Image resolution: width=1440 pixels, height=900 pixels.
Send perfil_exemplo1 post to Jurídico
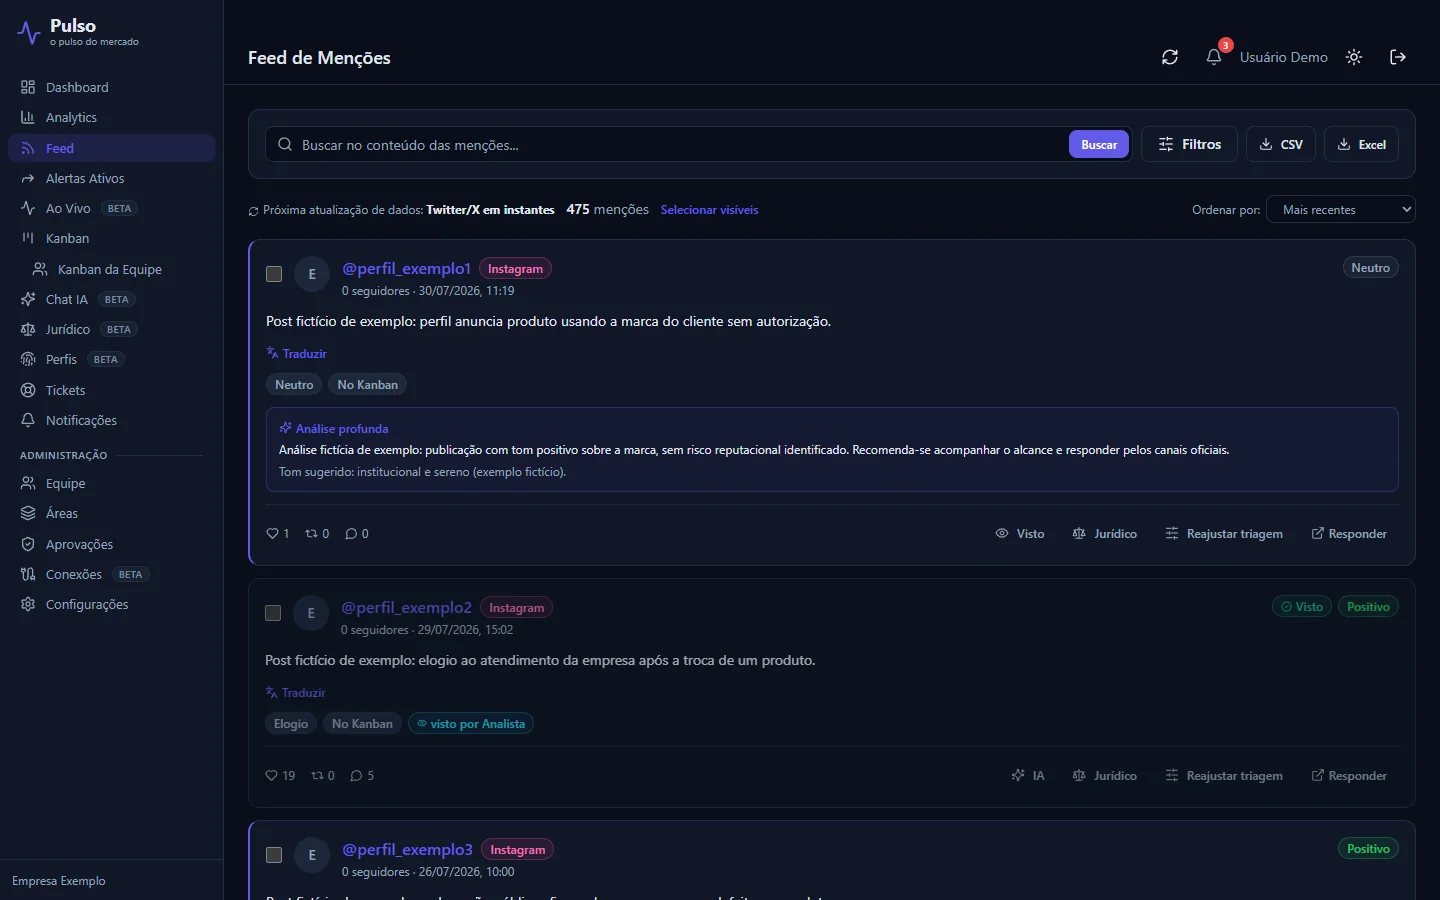click(x=1105, y=534)
